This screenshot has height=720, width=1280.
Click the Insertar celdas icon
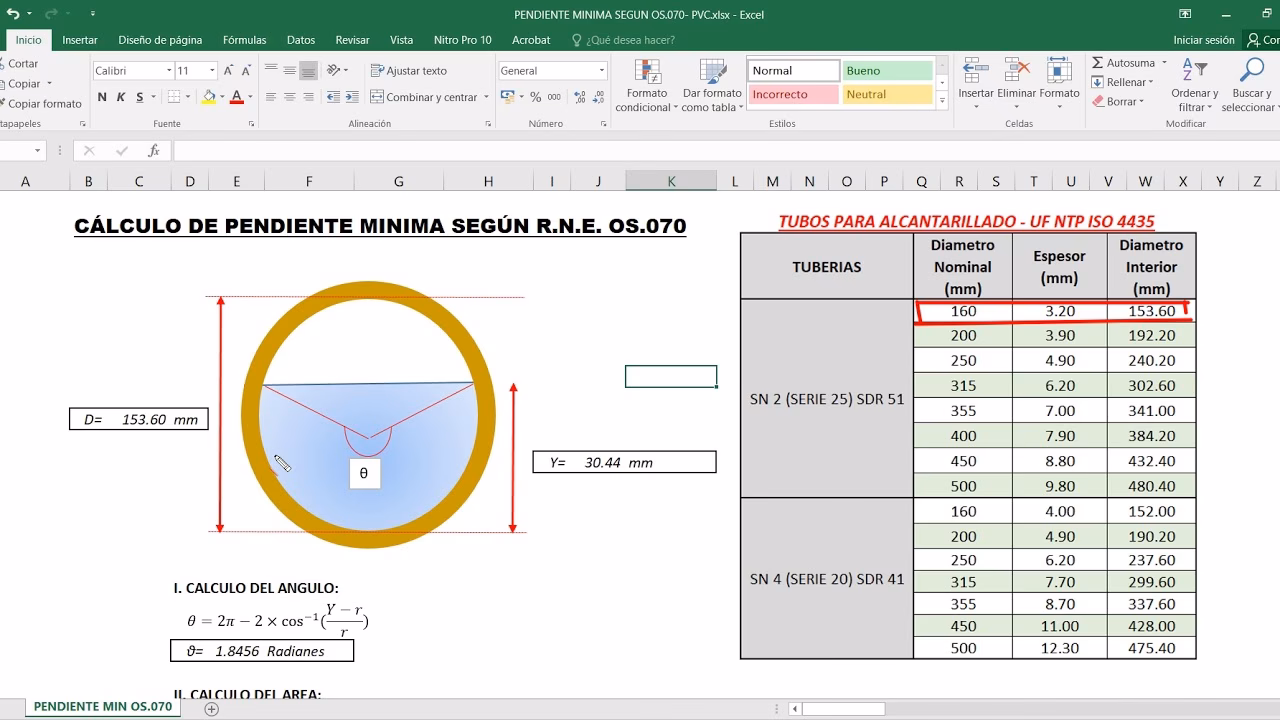[x=975, y=71]
